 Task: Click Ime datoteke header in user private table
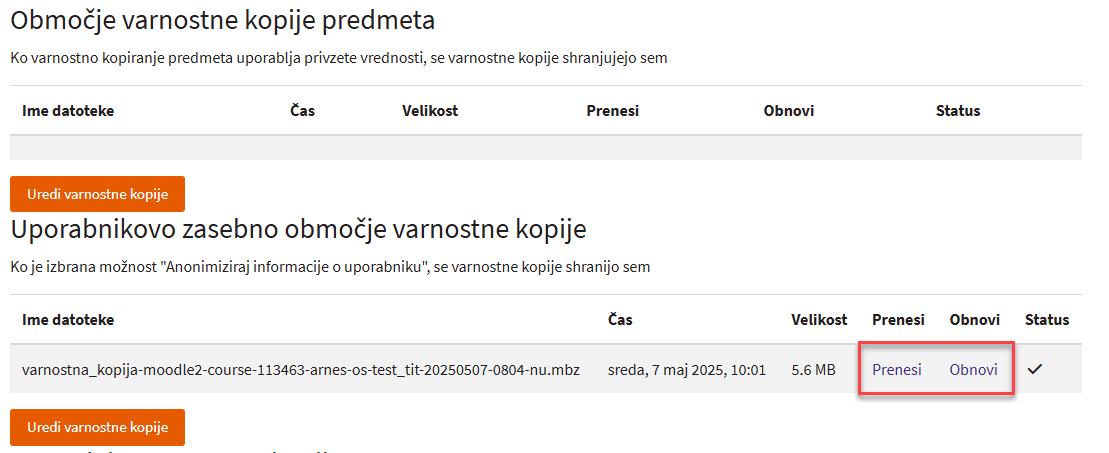[68, 320]
